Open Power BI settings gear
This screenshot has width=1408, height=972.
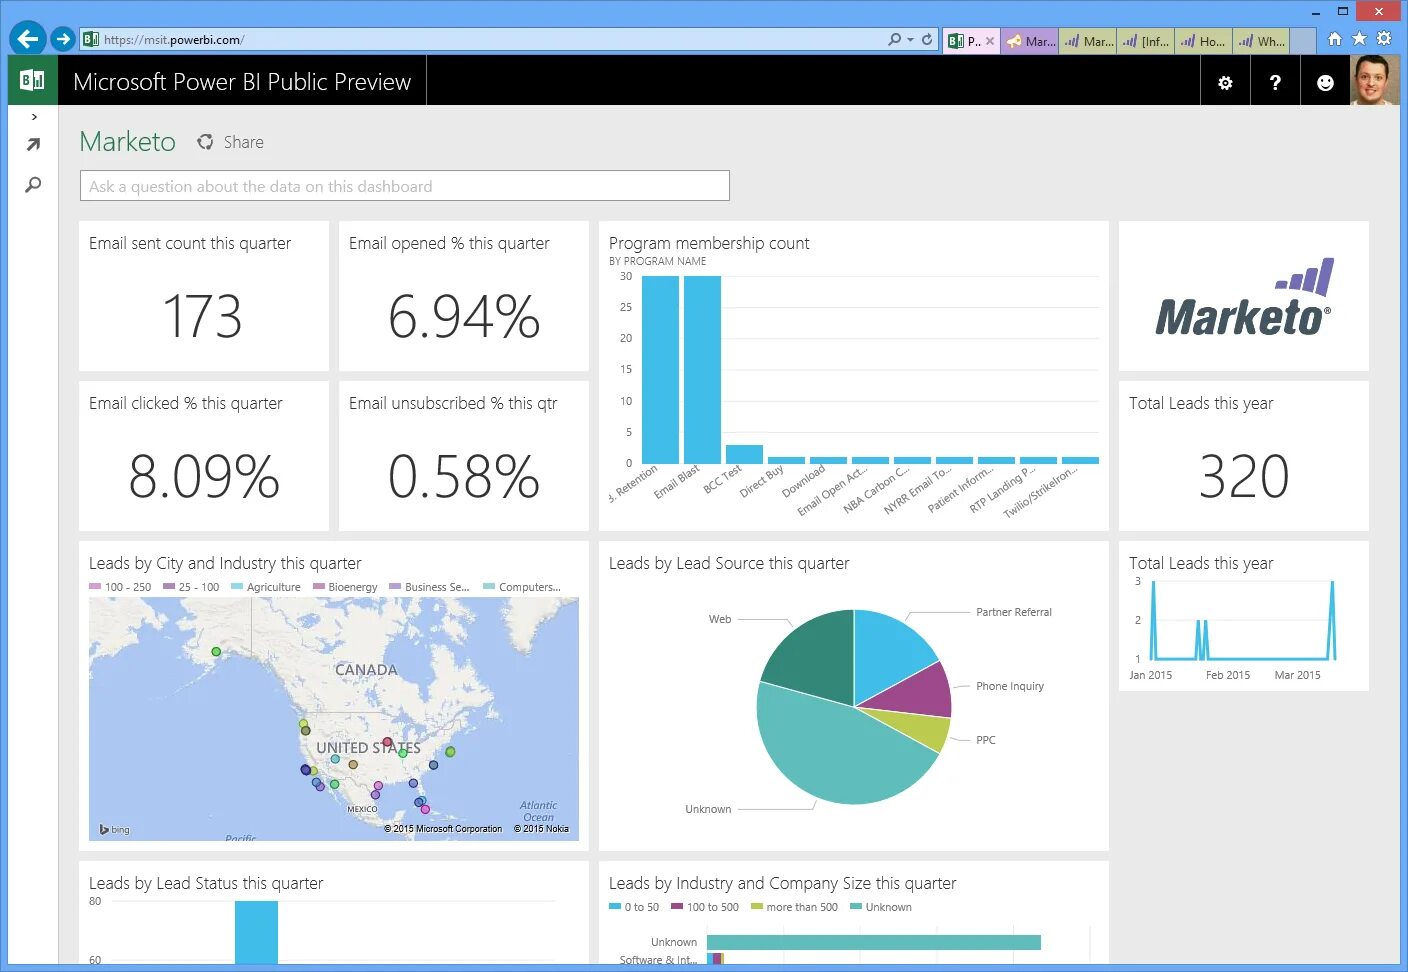coord(1225,82)
